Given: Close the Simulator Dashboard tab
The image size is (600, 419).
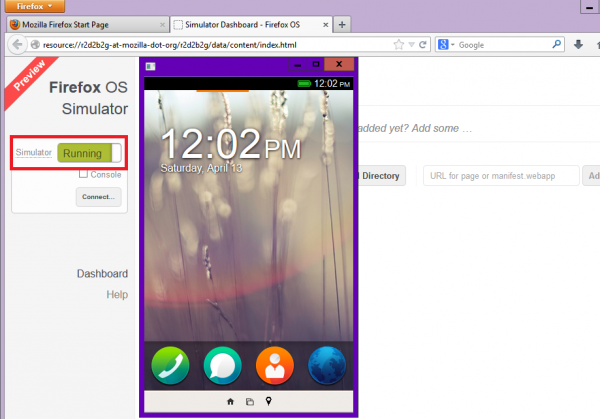Looking at the screenshot, I should [325, 25].
